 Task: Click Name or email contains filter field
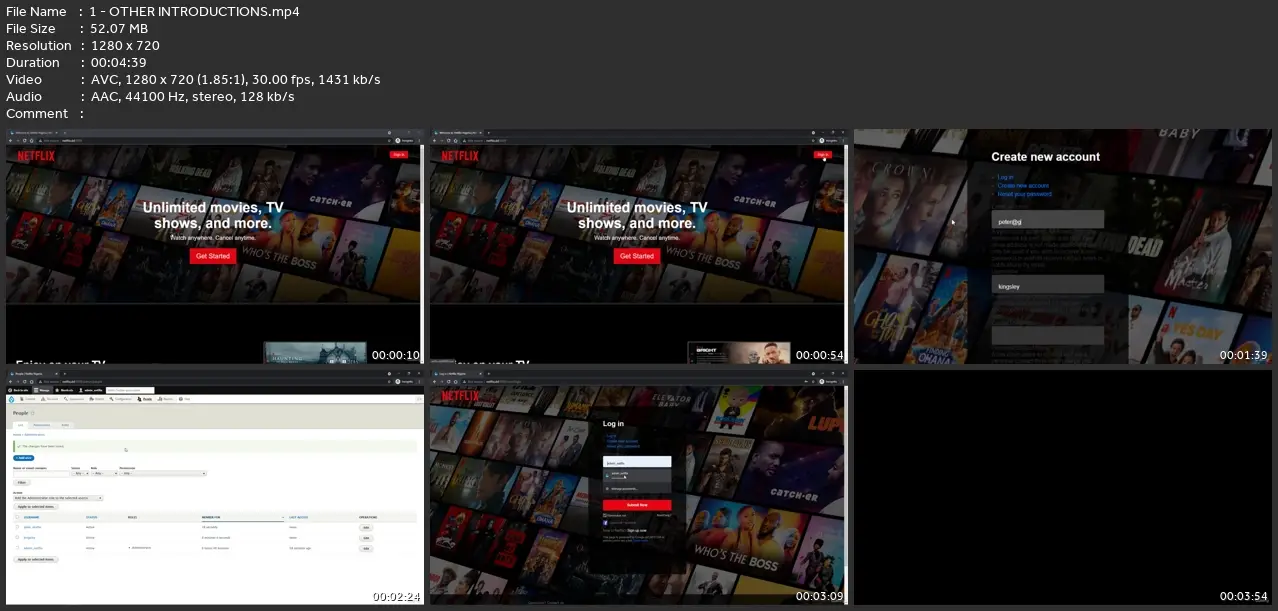click(41, 474)
